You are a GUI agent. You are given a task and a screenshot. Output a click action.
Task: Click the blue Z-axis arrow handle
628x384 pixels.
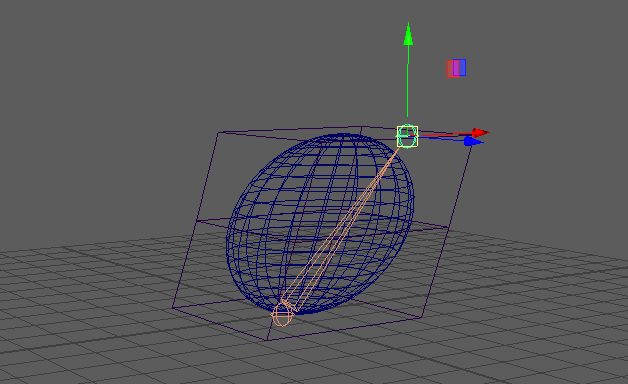click(x=473, y=141)
